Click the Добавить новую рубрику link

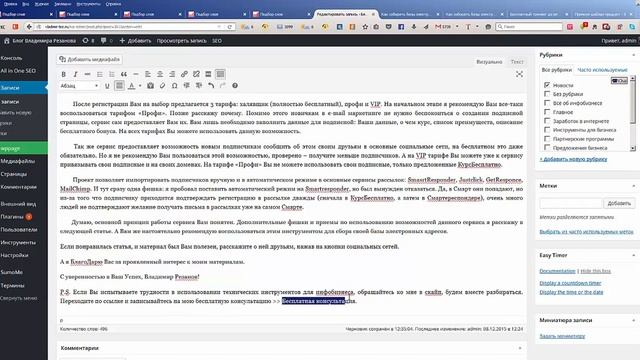click(x=573, y=159)
